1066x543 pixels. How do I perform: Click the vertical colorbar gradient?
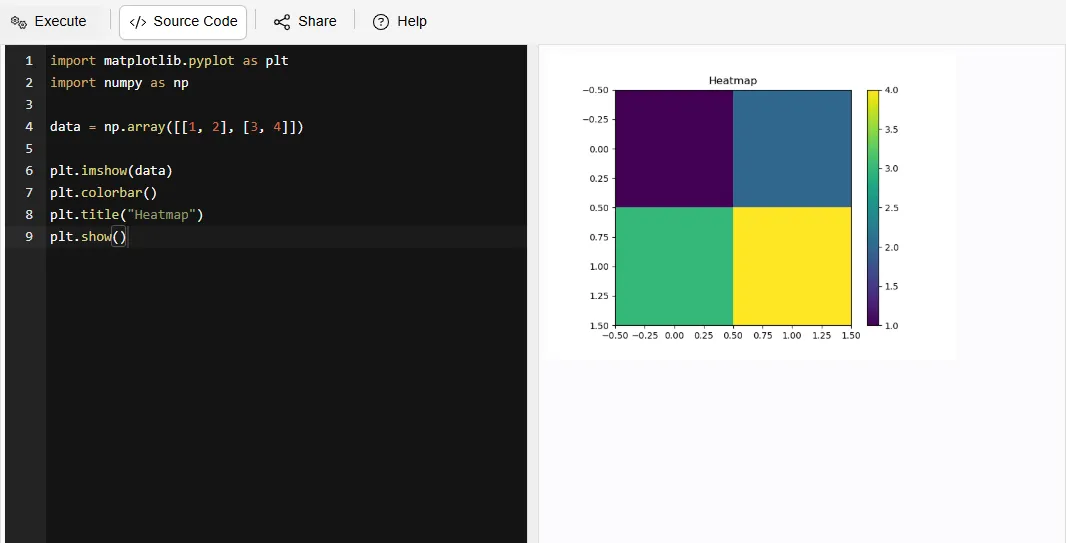point(873,207)
